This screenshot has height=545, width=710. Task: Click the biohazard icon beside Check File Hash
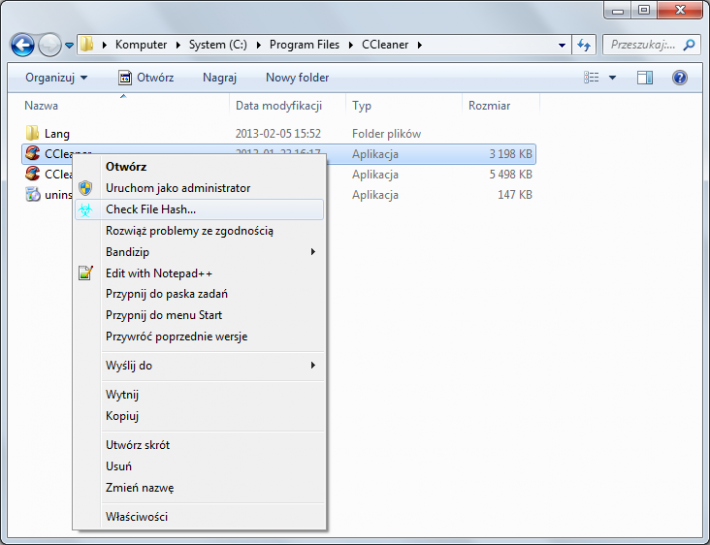click(x=85, y=210)
